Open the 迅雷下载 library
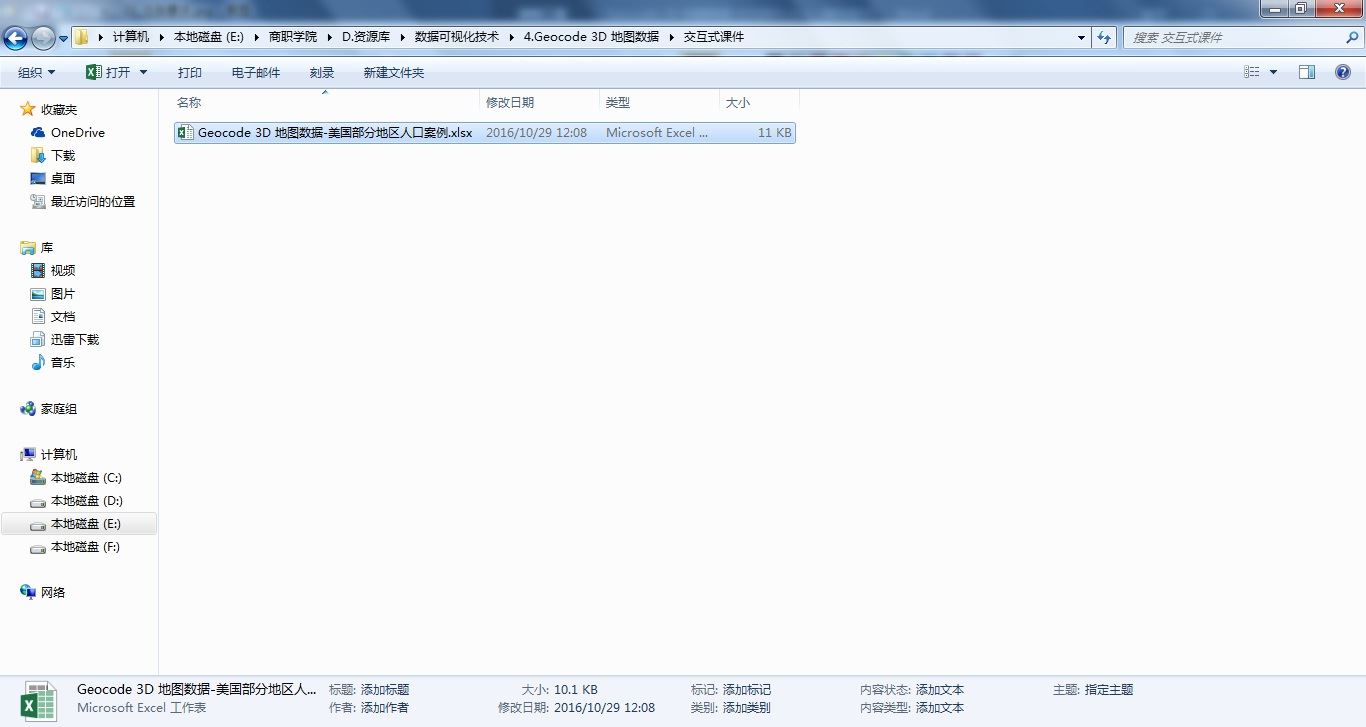Image resolution: width=1366 pixels, height=727 pixels. point(75,339)
